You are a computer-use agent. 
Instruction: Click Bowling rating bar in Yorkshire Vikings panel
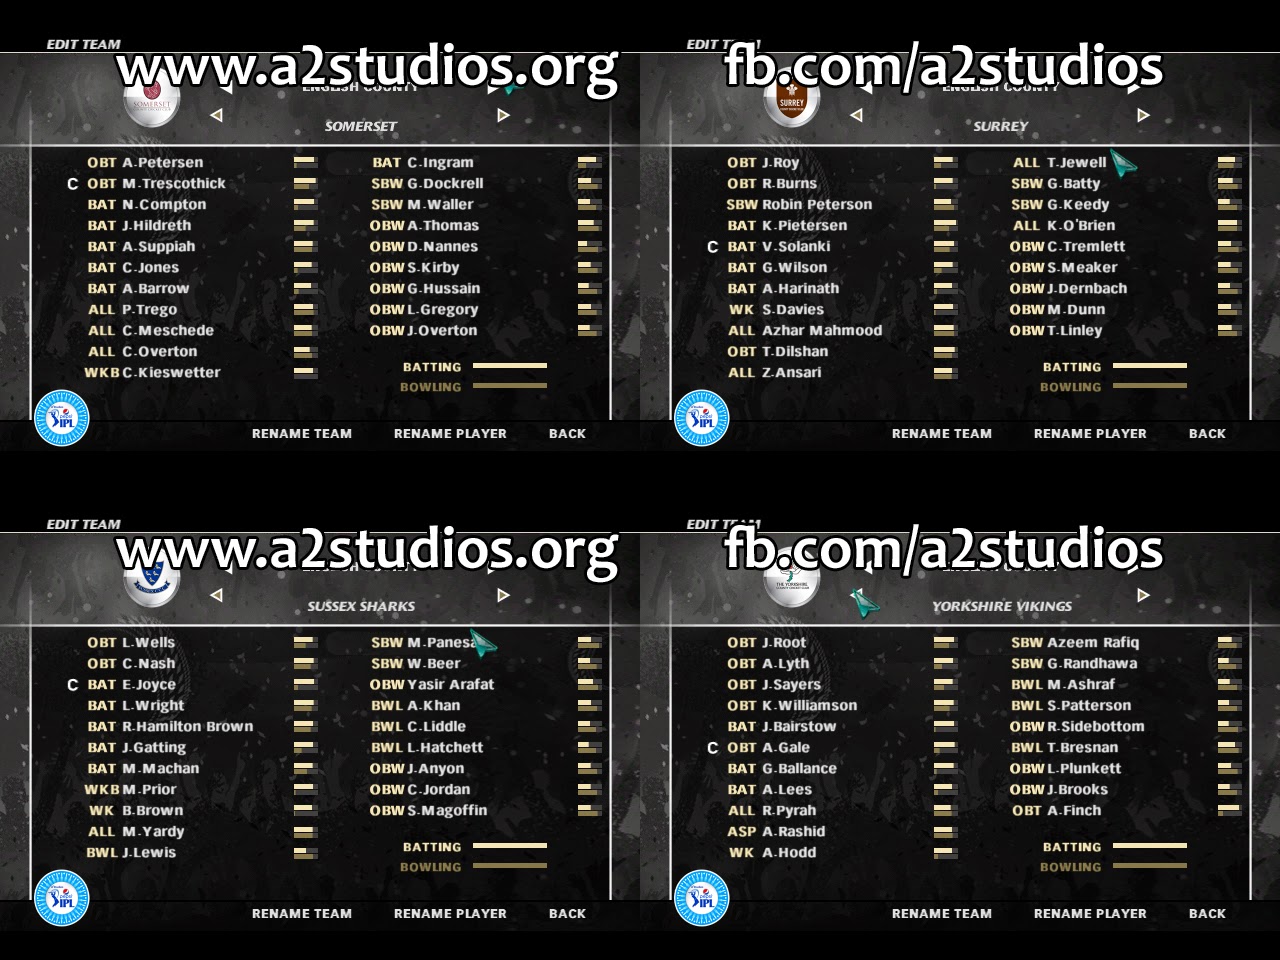1150,865
